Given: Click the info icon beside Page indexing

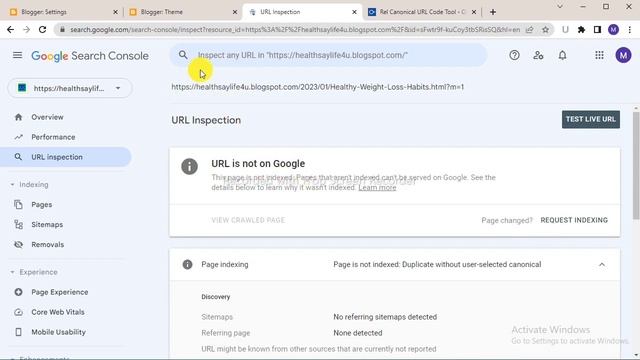Looking at the screenshot, I should [x=187, y=264].
